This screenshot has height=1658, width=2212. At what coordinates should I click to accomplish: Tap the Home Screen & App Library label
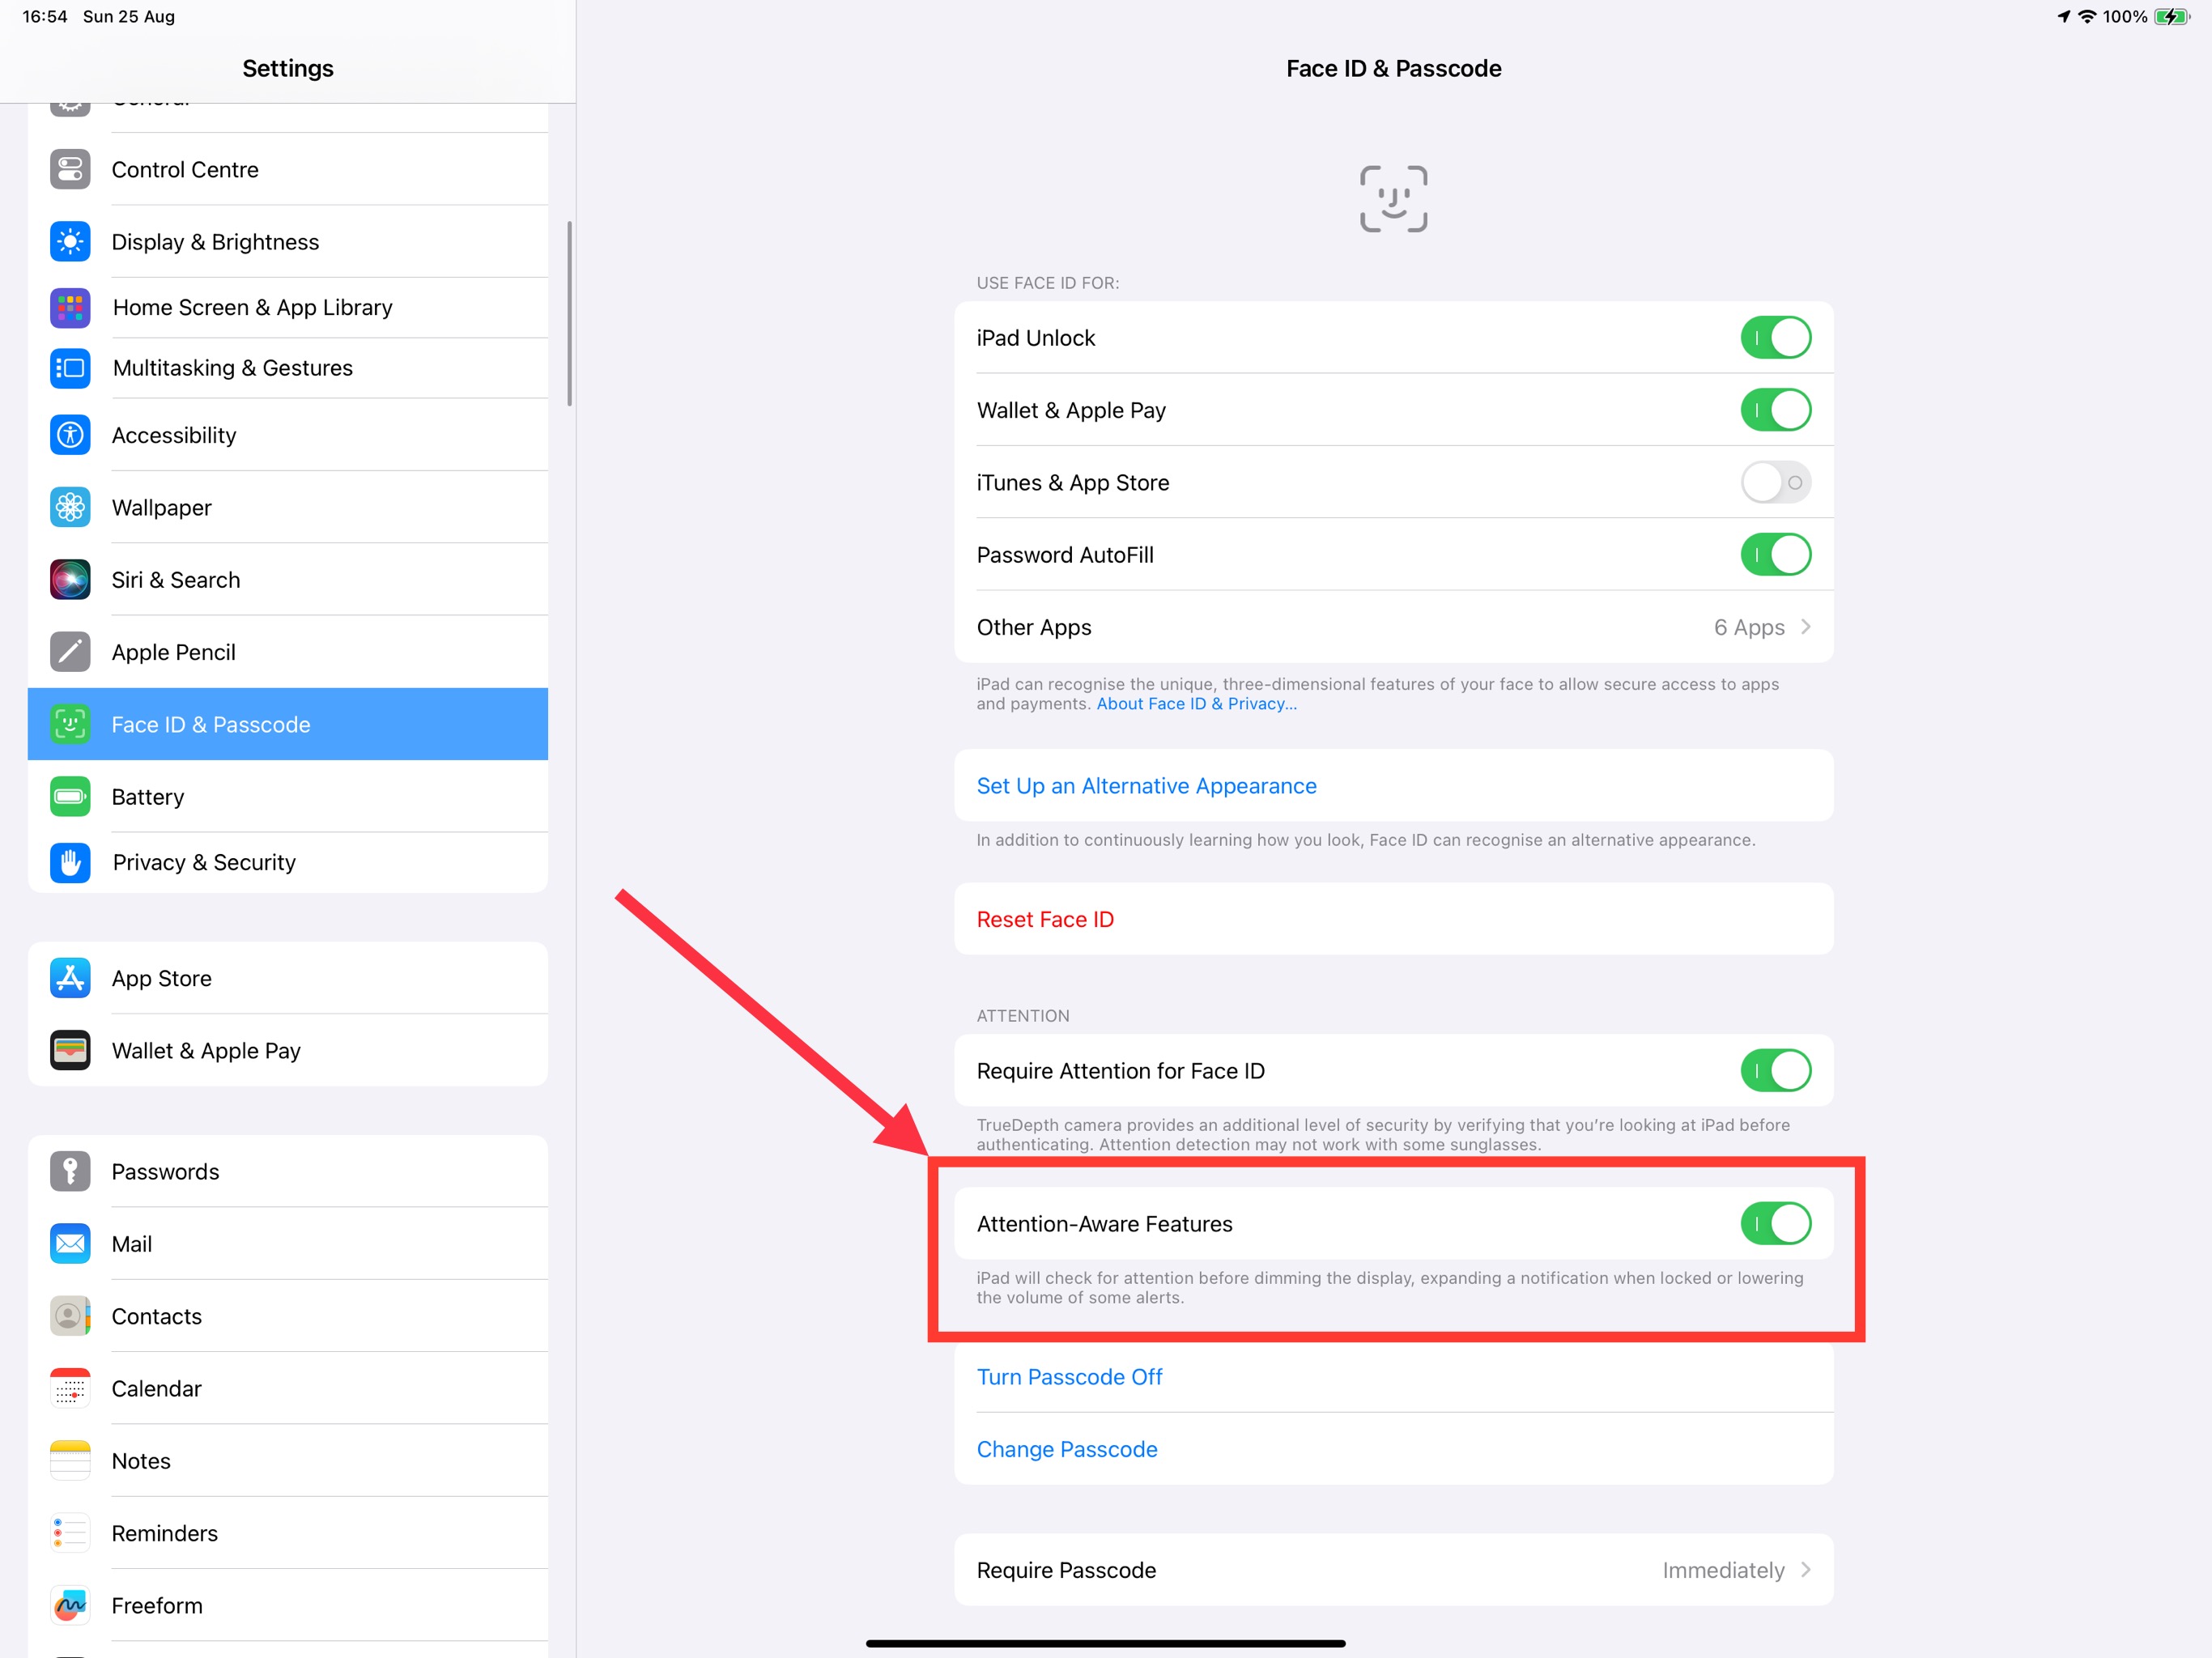[252, 307]
